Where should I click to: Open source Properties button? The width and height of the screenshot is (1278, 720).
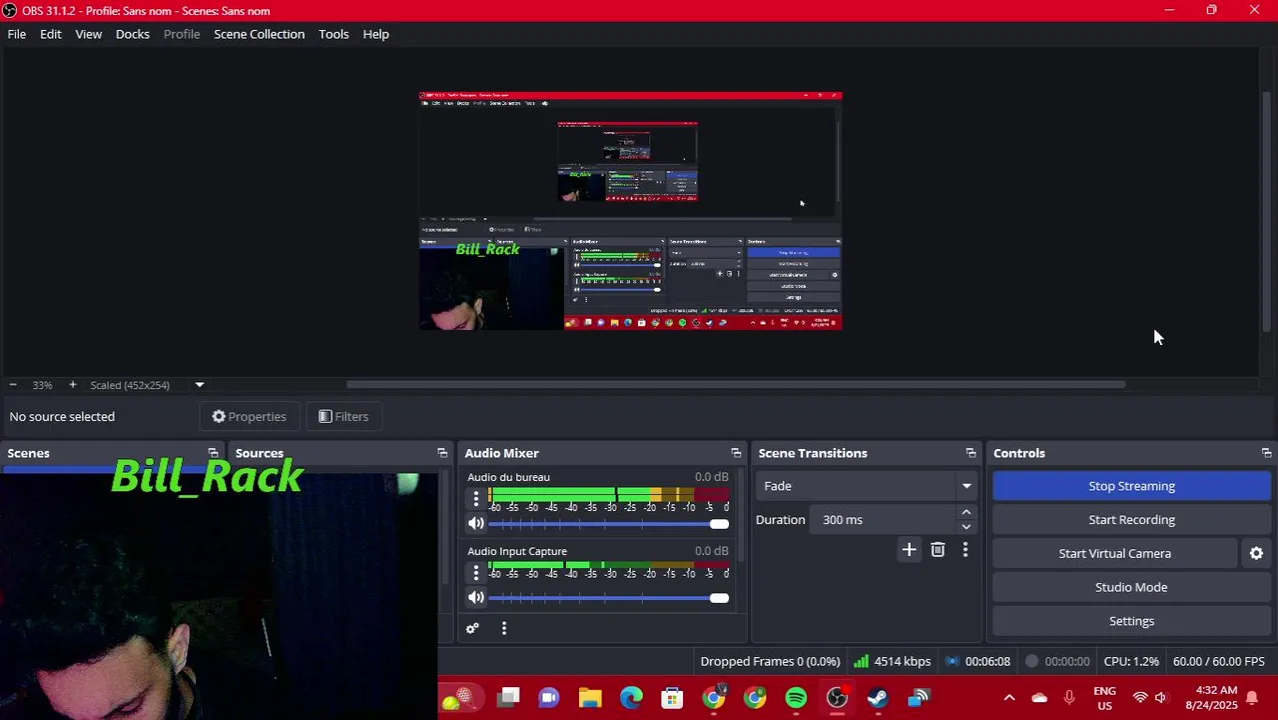coord(249,417)
